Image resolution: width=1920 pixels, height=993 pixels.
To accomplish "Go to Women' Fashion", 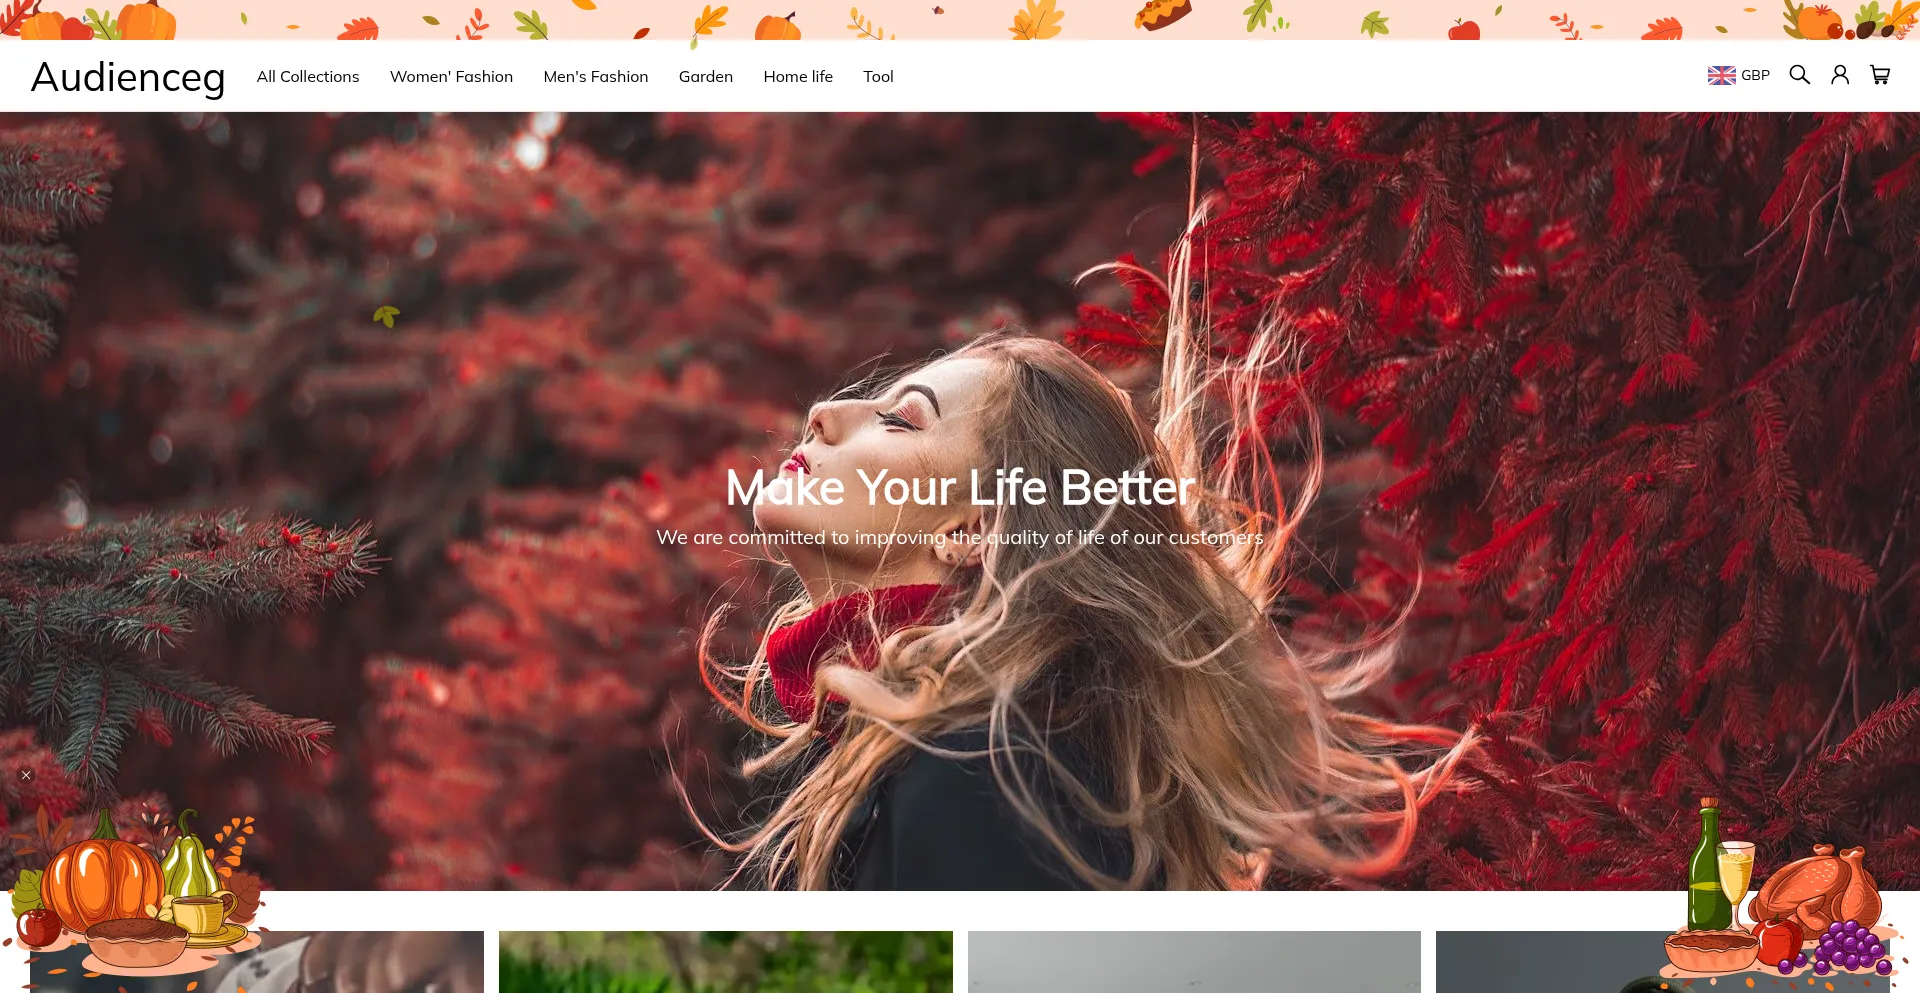I will click(x=451, y=77).
